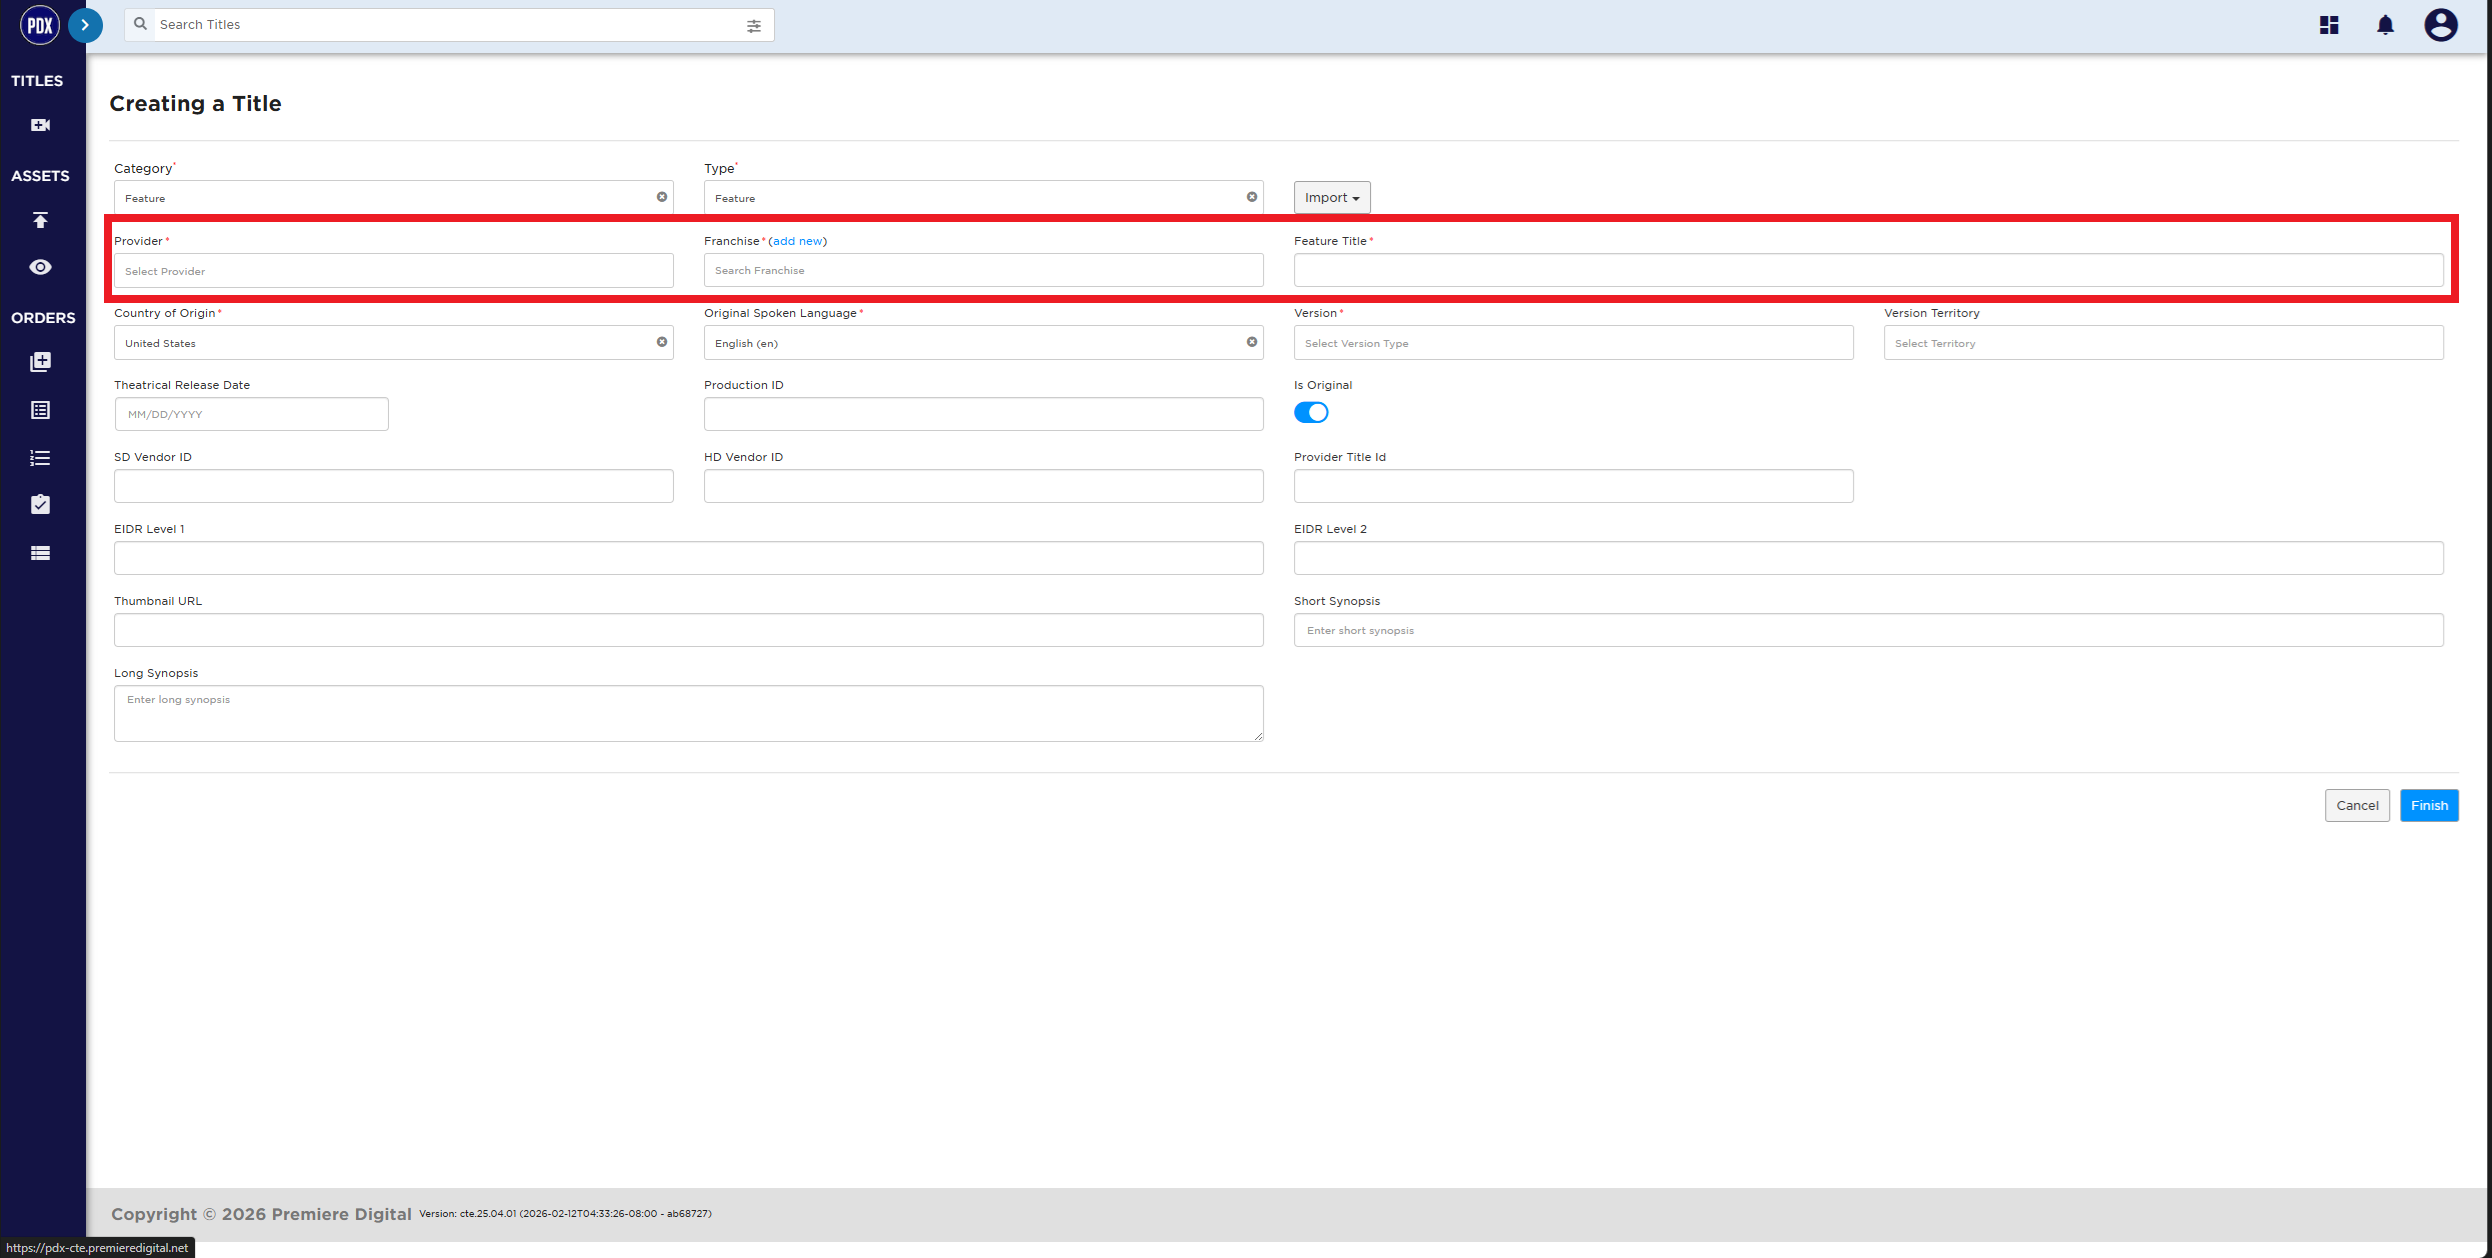Open the Original Spoken Language dropdown
The height and width of the screenshot is (1258, 2492).
pos(984,343)
